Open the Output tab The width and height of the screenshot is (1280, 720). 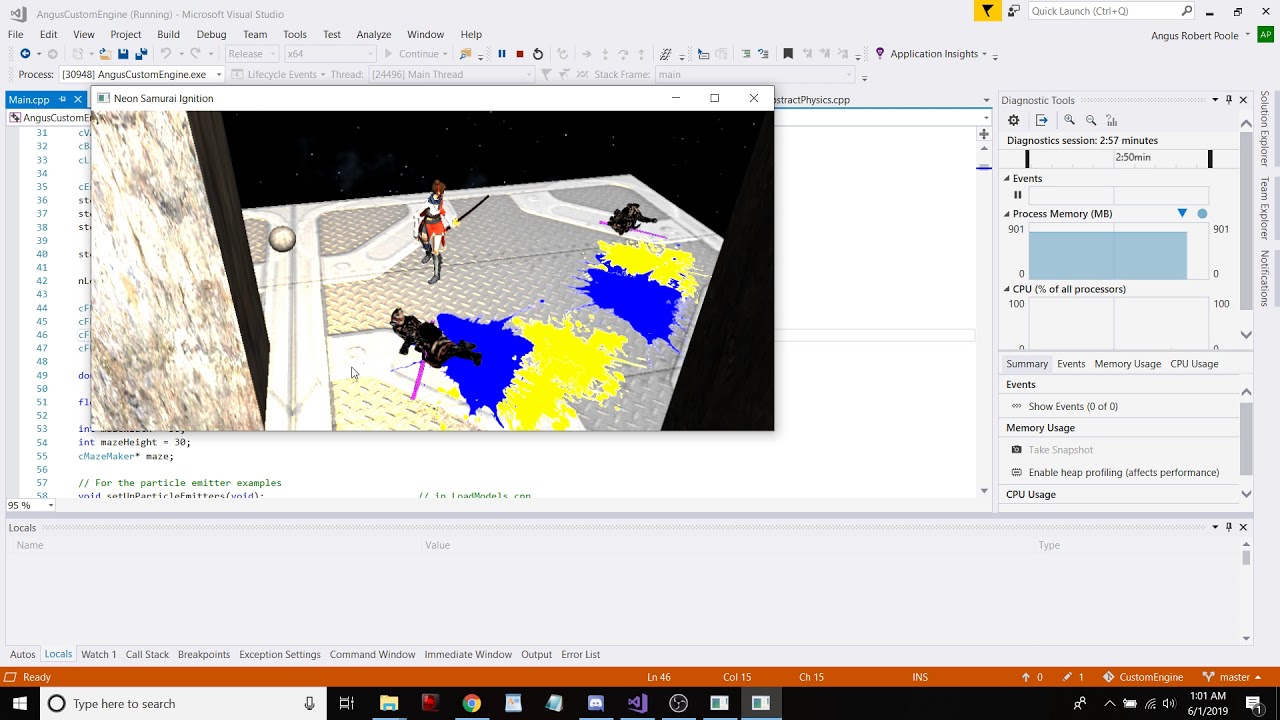[536, 654]
